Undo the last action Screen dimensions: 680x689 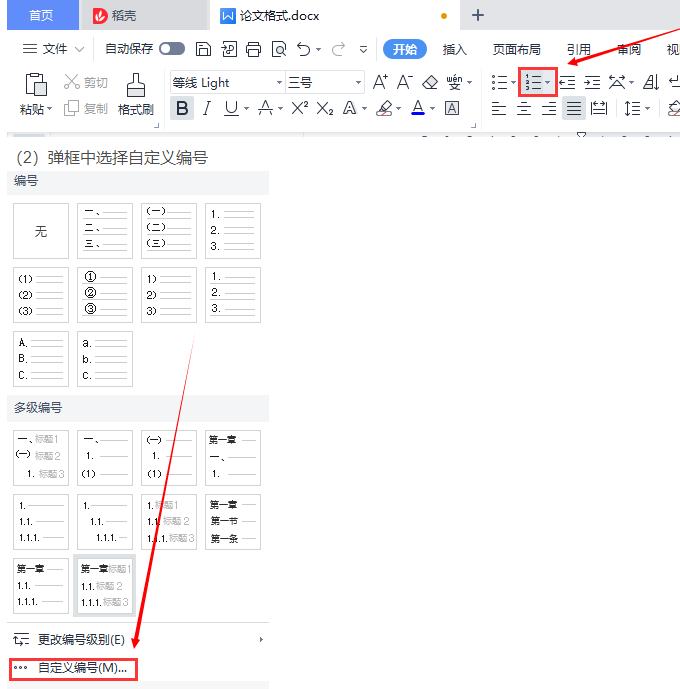(x=304, y=49)
